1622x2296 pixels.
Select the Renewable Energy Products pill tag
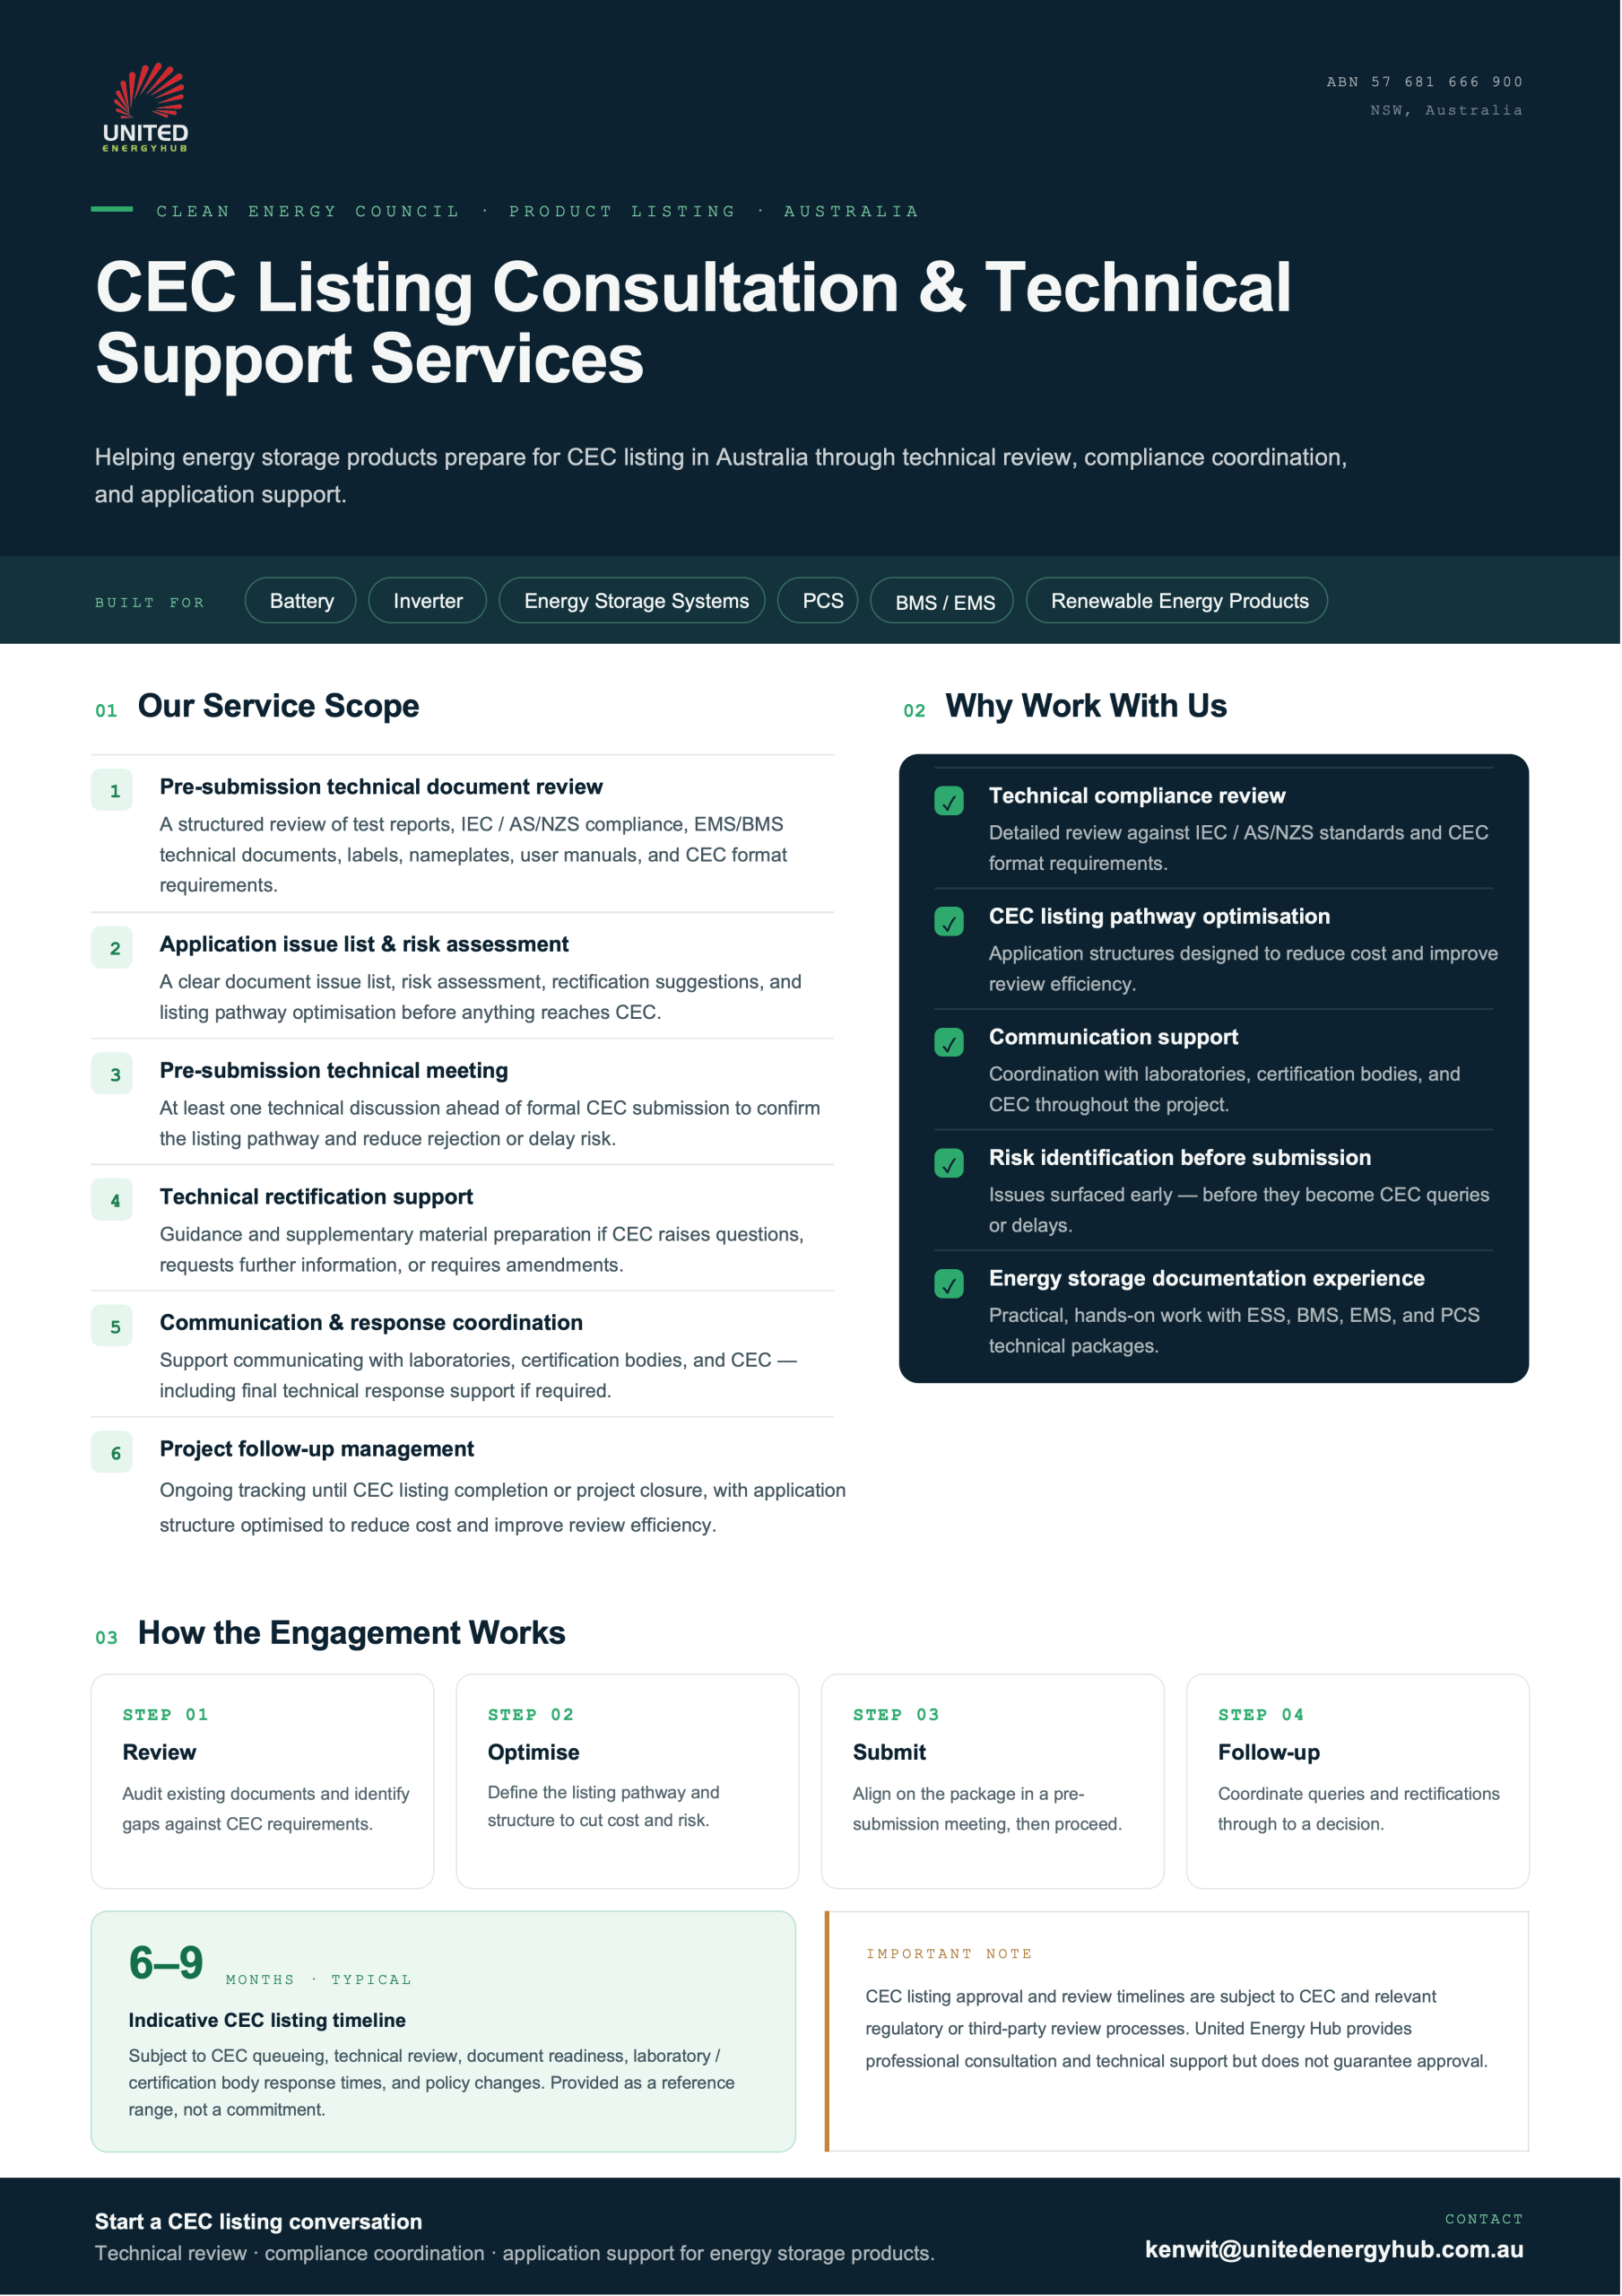click(x=1179, y=600)
